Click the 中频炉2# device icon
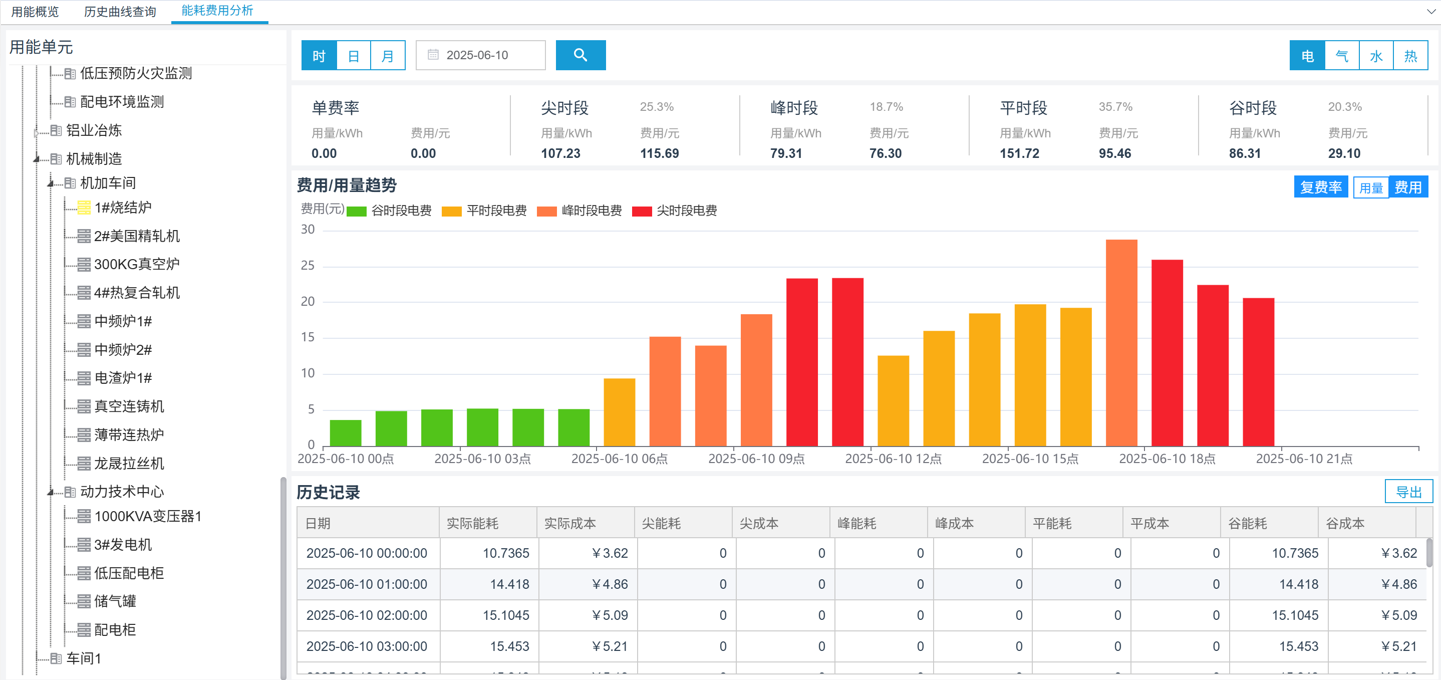Screen dimensions: 1441x680 (84, 350)
